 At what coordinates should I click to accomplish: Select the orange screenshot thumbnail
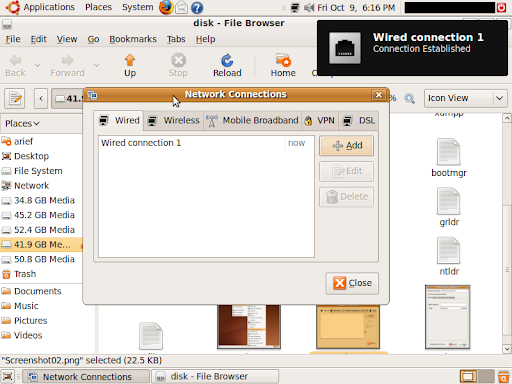[x=348, y=327]
